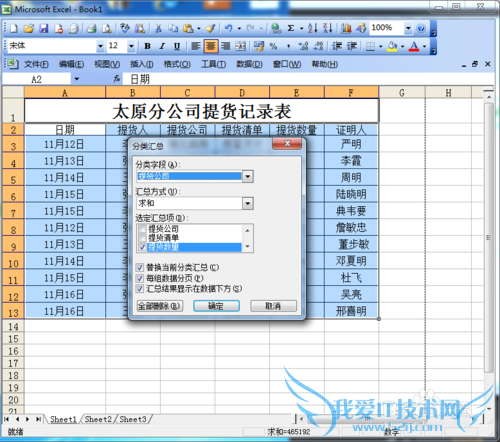The width and height of the screenshot is (500, 442).
Task: Toggle Bold formatting
Action: pos(147,46)
